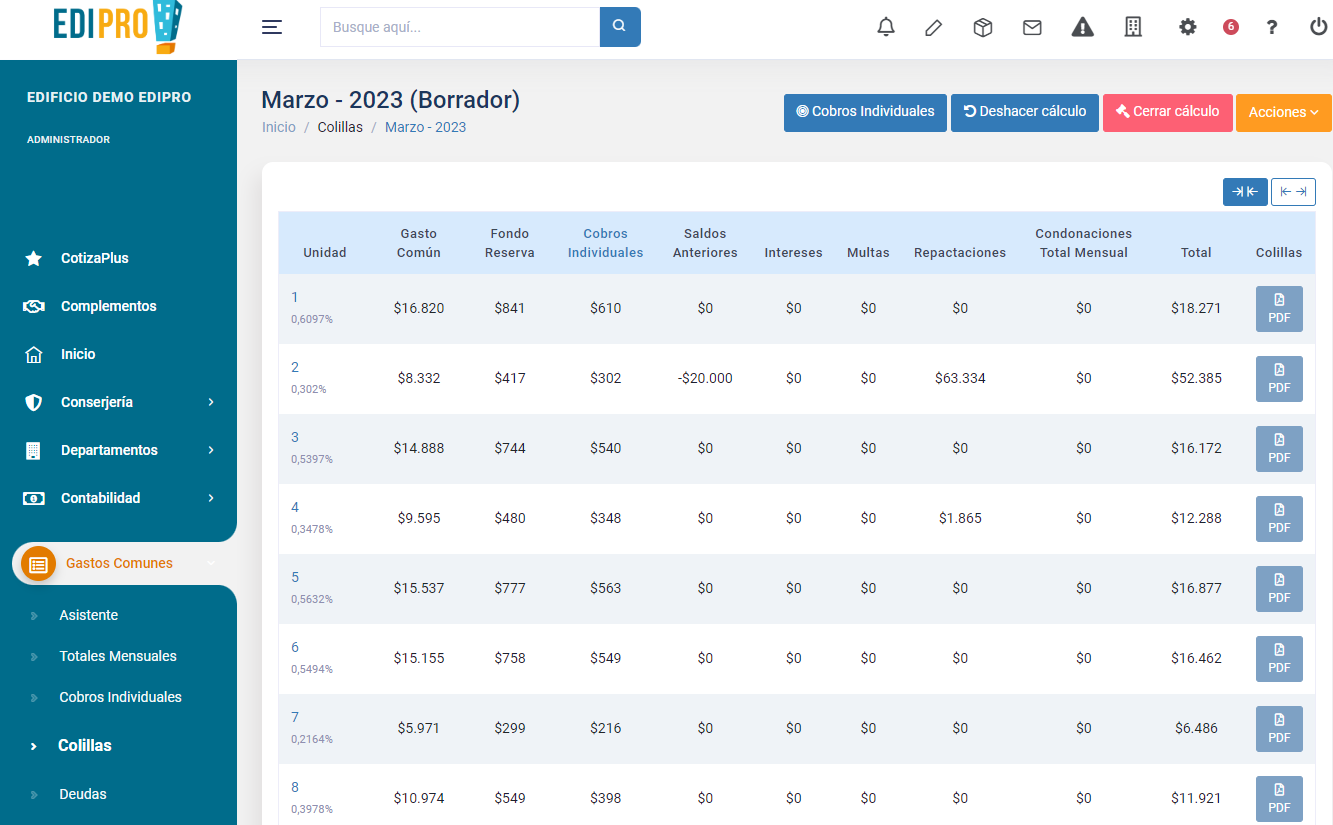Expand the Contabilidad submenu chevron
The image size is (1333, 825).
211,498
